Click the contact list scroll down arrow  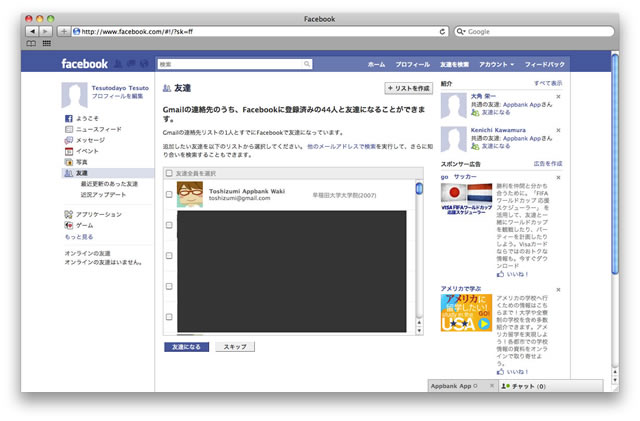tap(419, 330)
